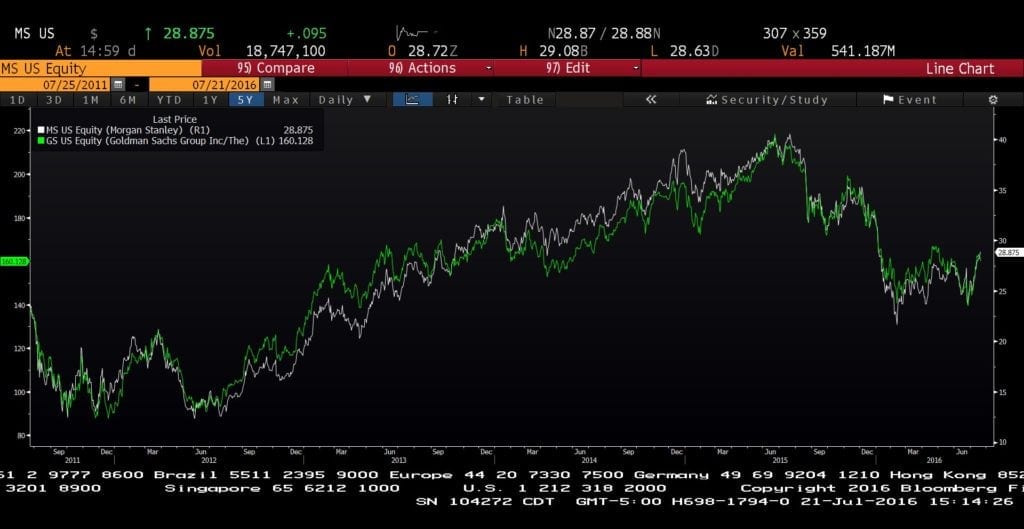Collapse panel with double left arrows
Viewport: 1024px width, 529px height.
650,99
